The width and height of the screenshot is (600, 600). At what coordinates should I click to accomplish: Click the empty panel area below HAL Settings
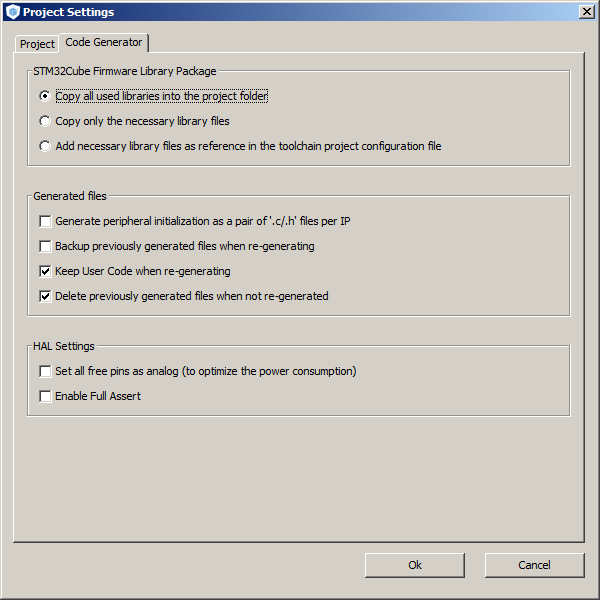coord(300,480)
